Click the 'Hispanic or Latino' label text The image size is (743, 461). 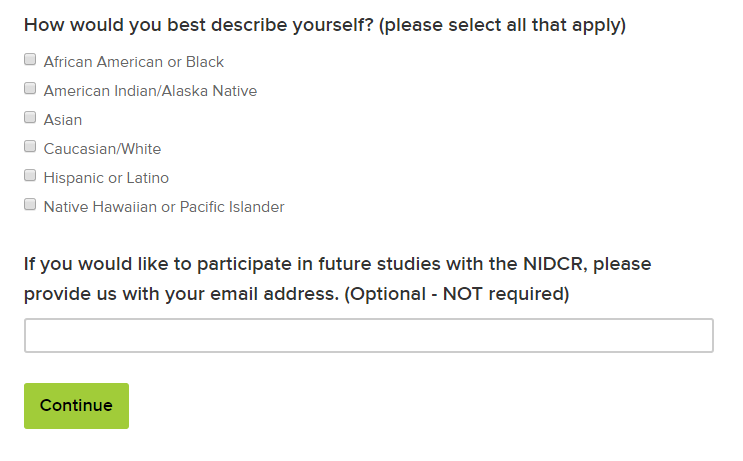point(106,178)
